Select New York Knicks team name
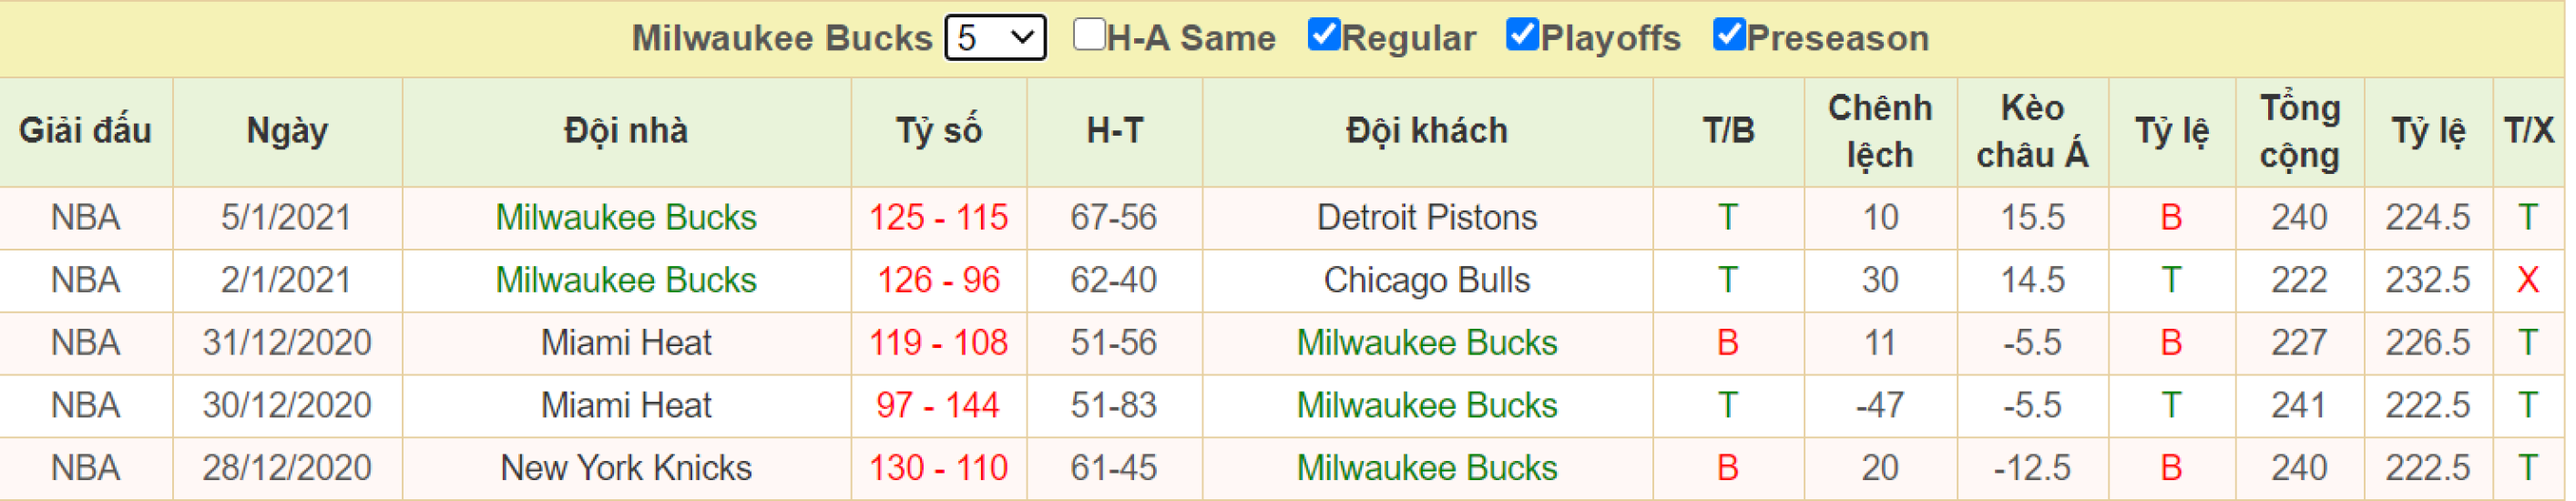The image size is (2576, 501). pos(626,468)
